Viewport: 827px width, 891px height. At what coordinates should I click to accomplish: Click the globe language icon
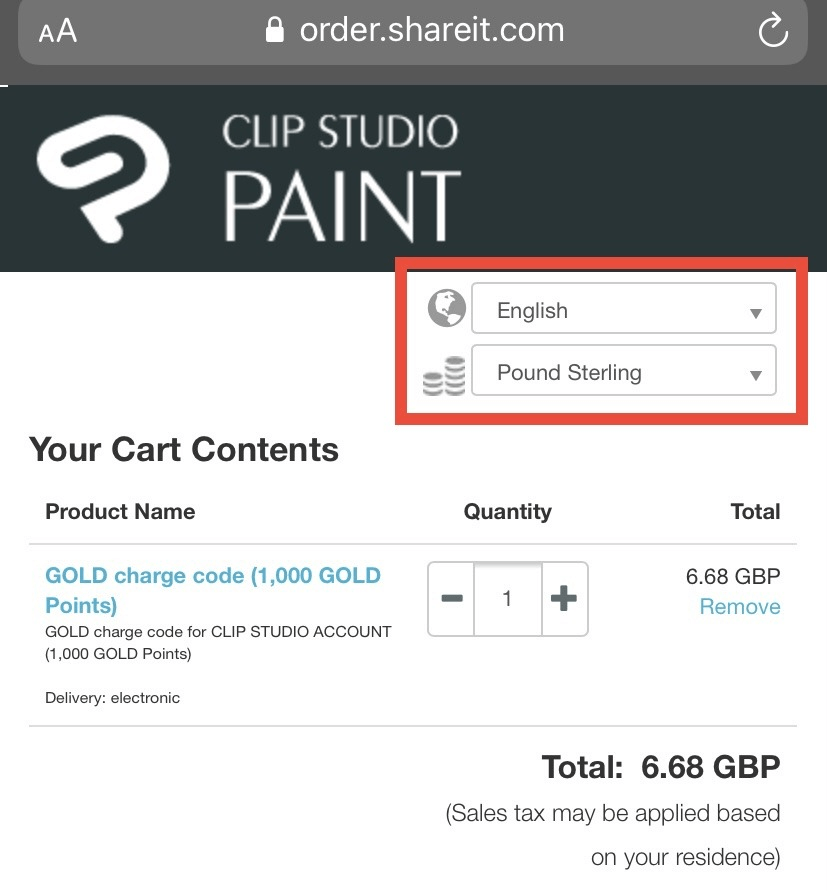pos(447,308)
